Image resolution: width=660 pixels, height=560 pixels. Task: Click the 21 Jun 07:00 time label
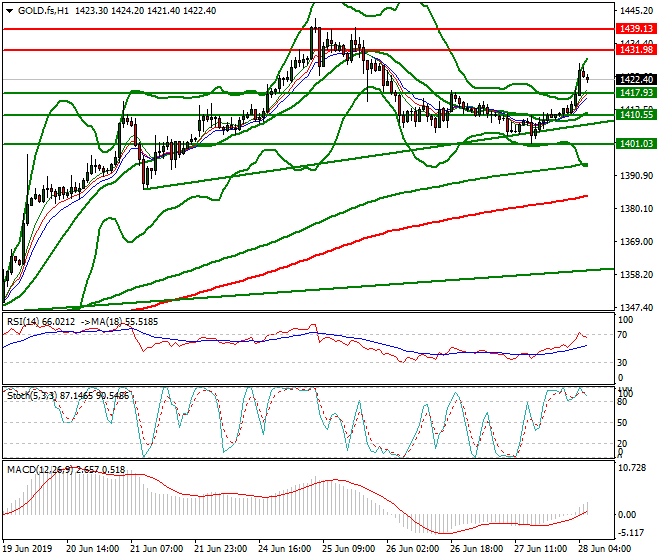click(x=157, y=549)
